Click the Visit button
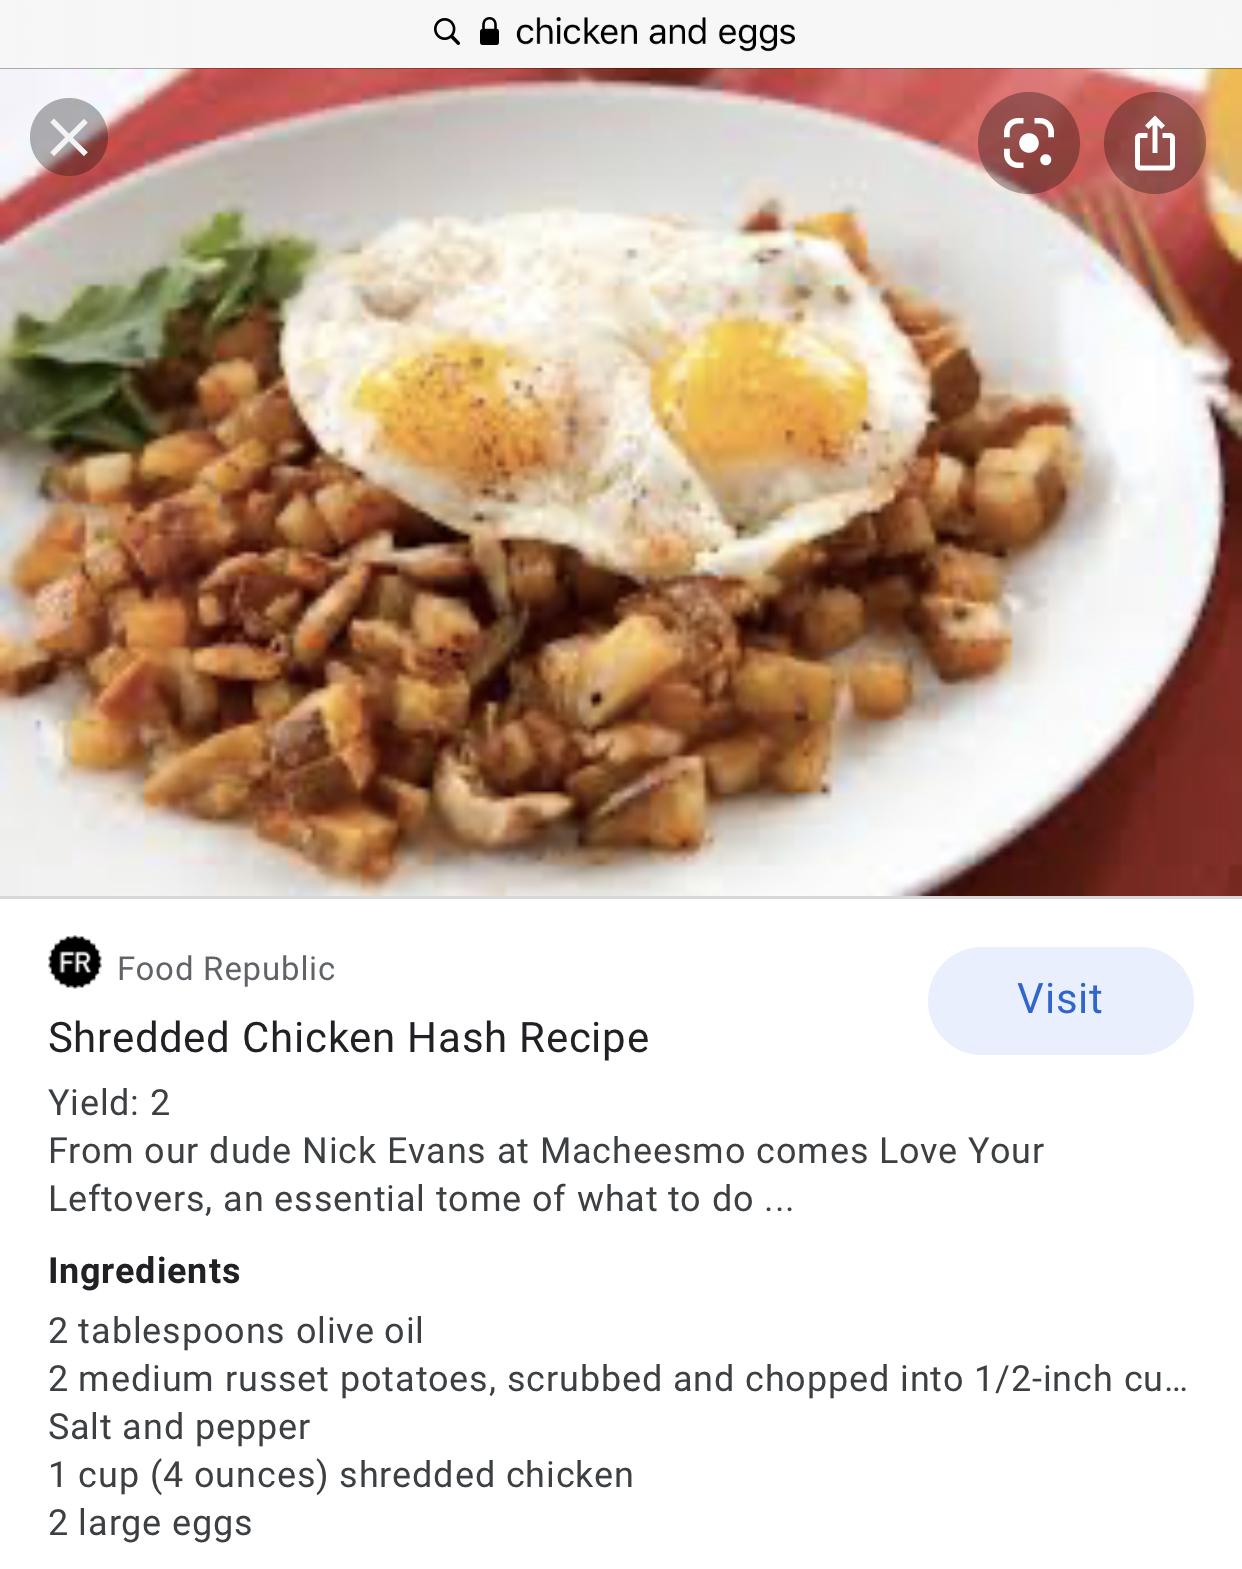The image size is (1242, 1569). 1060,1000
